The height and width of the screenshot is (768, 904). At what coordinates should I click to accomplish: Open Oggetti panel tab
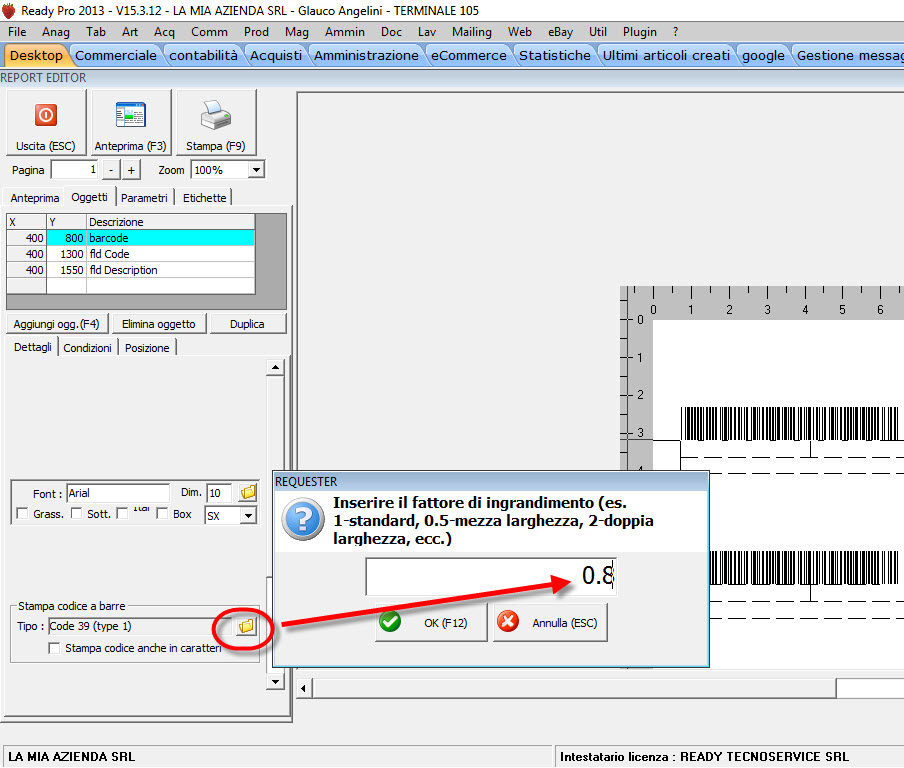click(x=89, y=197)
